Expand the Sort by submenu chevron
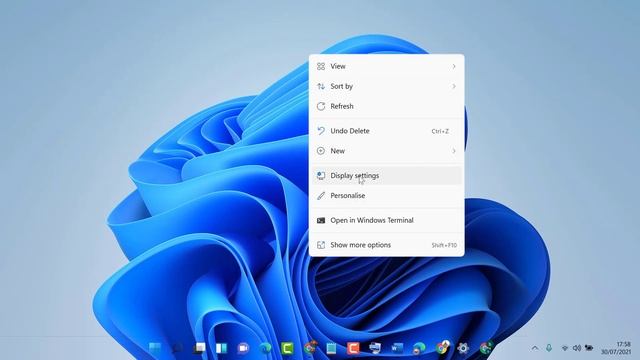Viewport: 640px width, 360px height. coord(454,86)
